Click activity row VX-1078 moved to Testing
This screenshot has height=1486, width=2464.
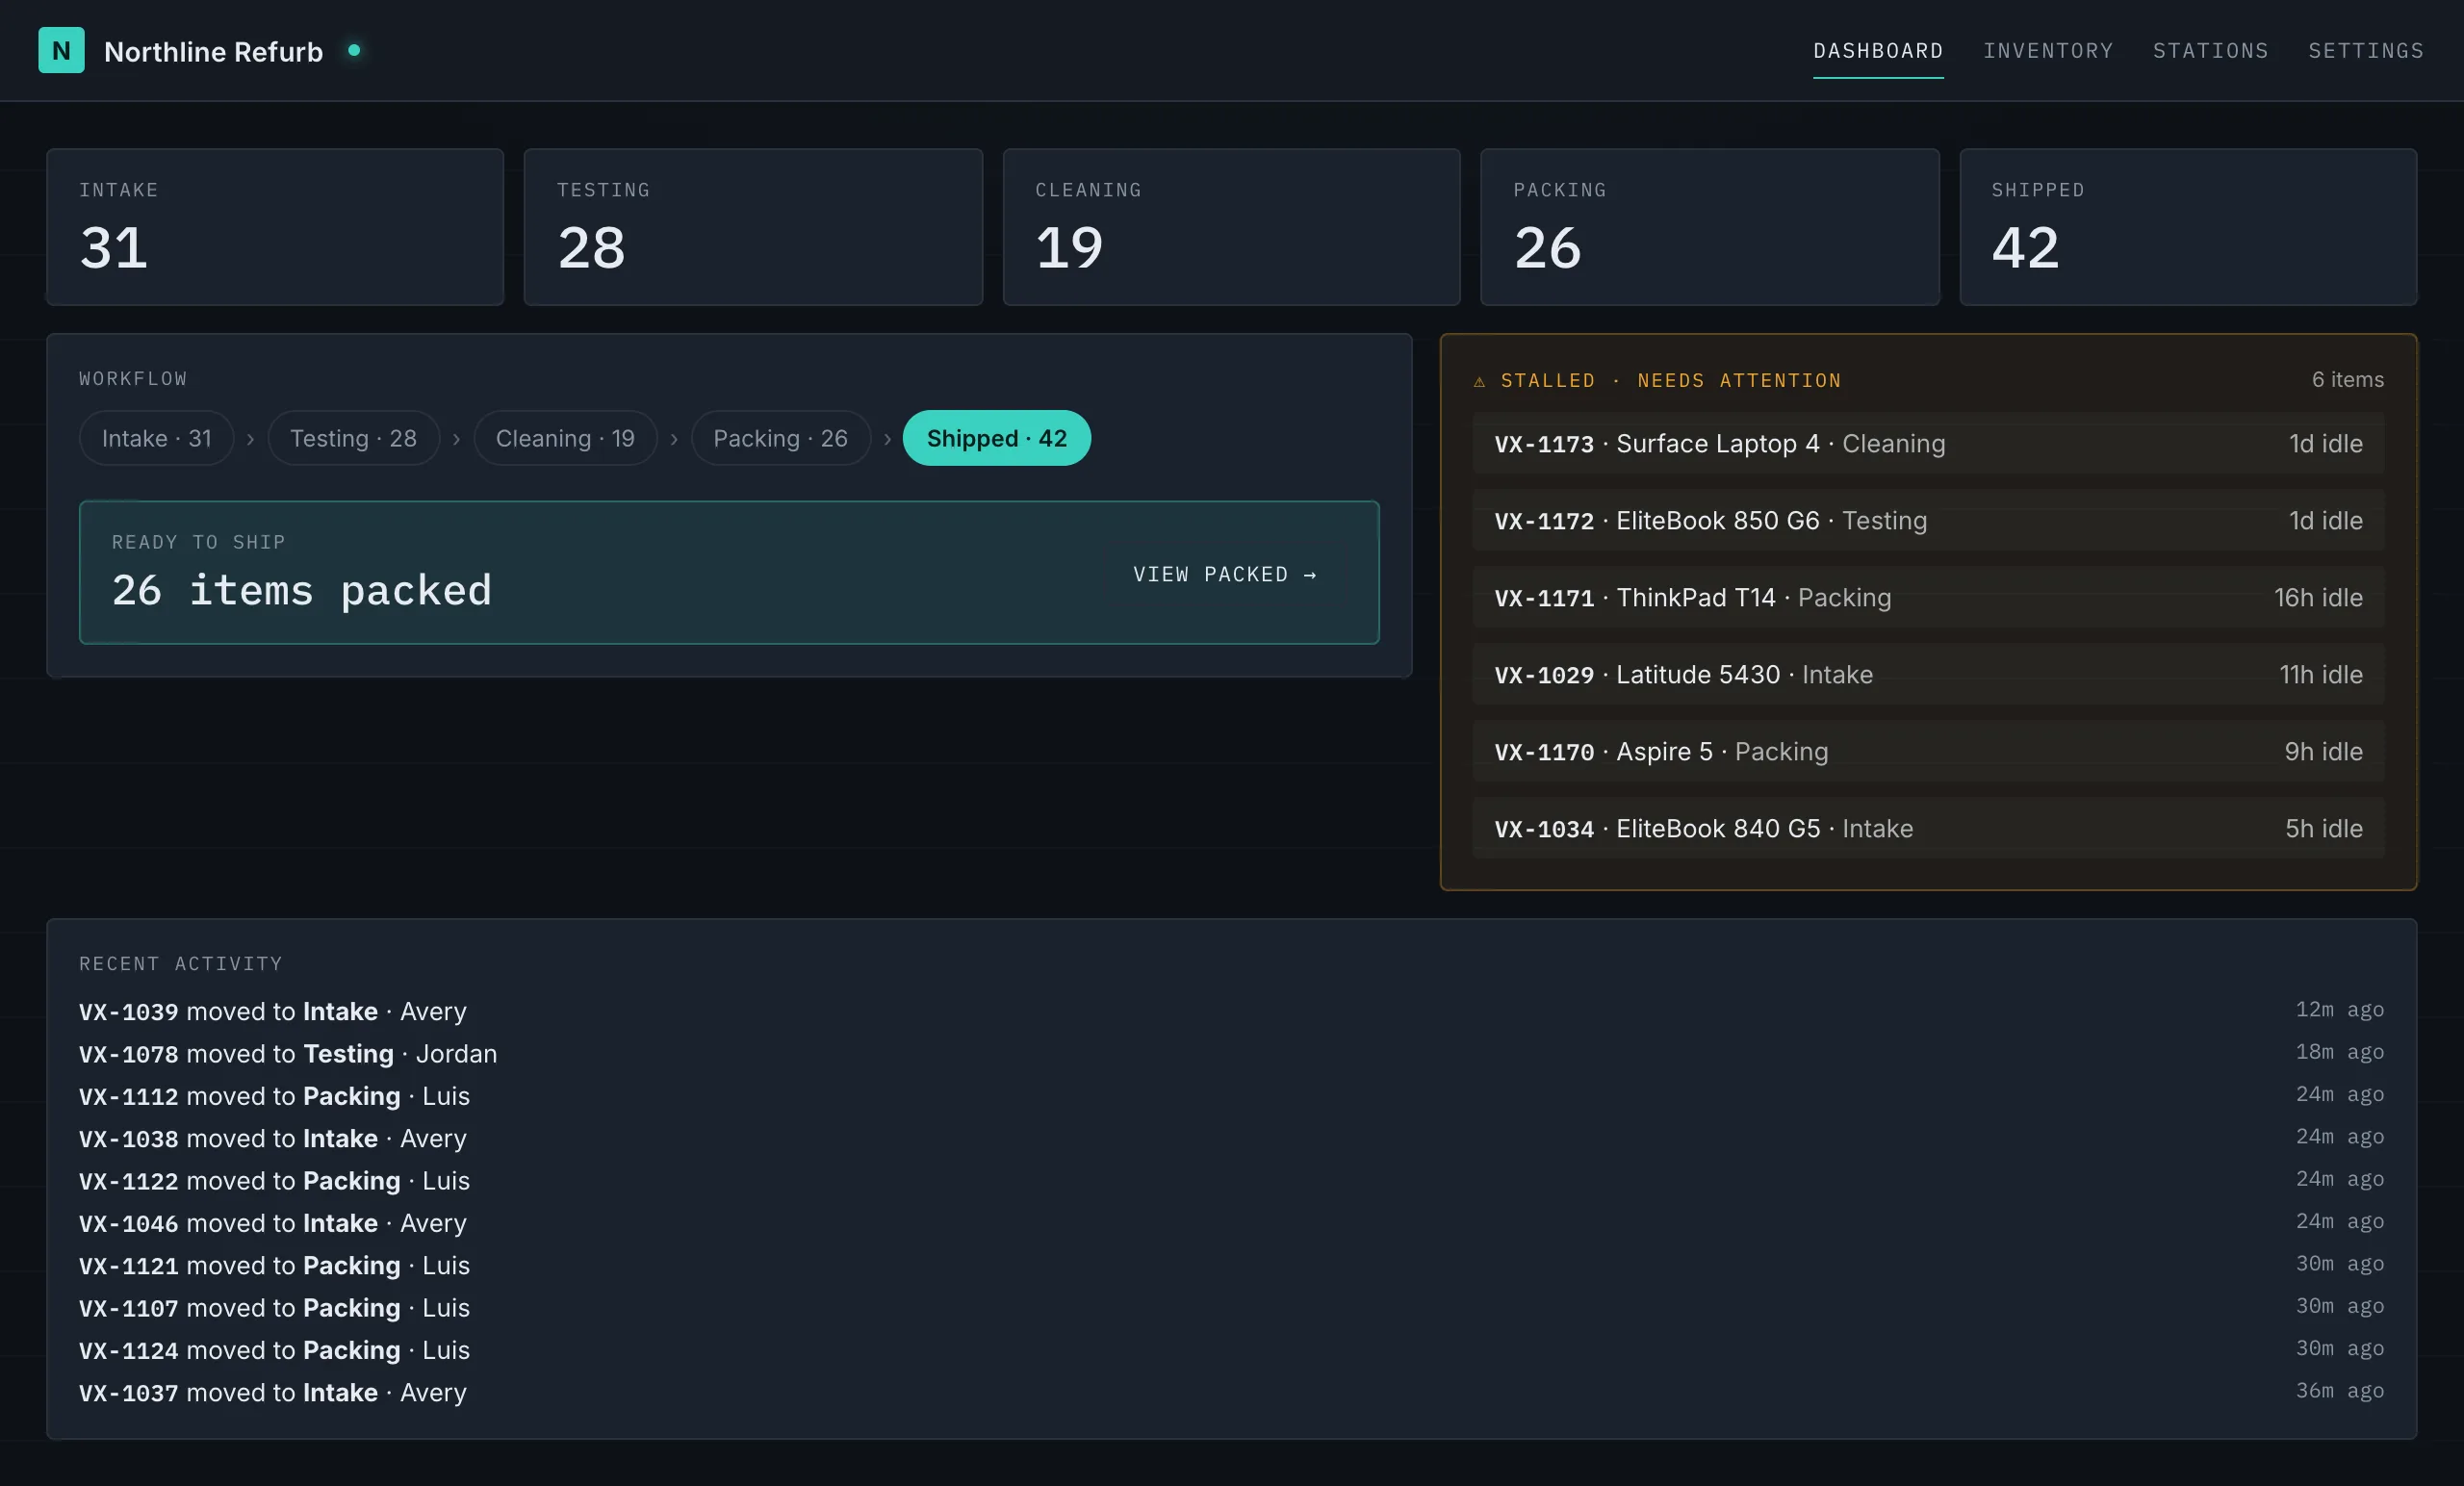click(1231, 1053)
